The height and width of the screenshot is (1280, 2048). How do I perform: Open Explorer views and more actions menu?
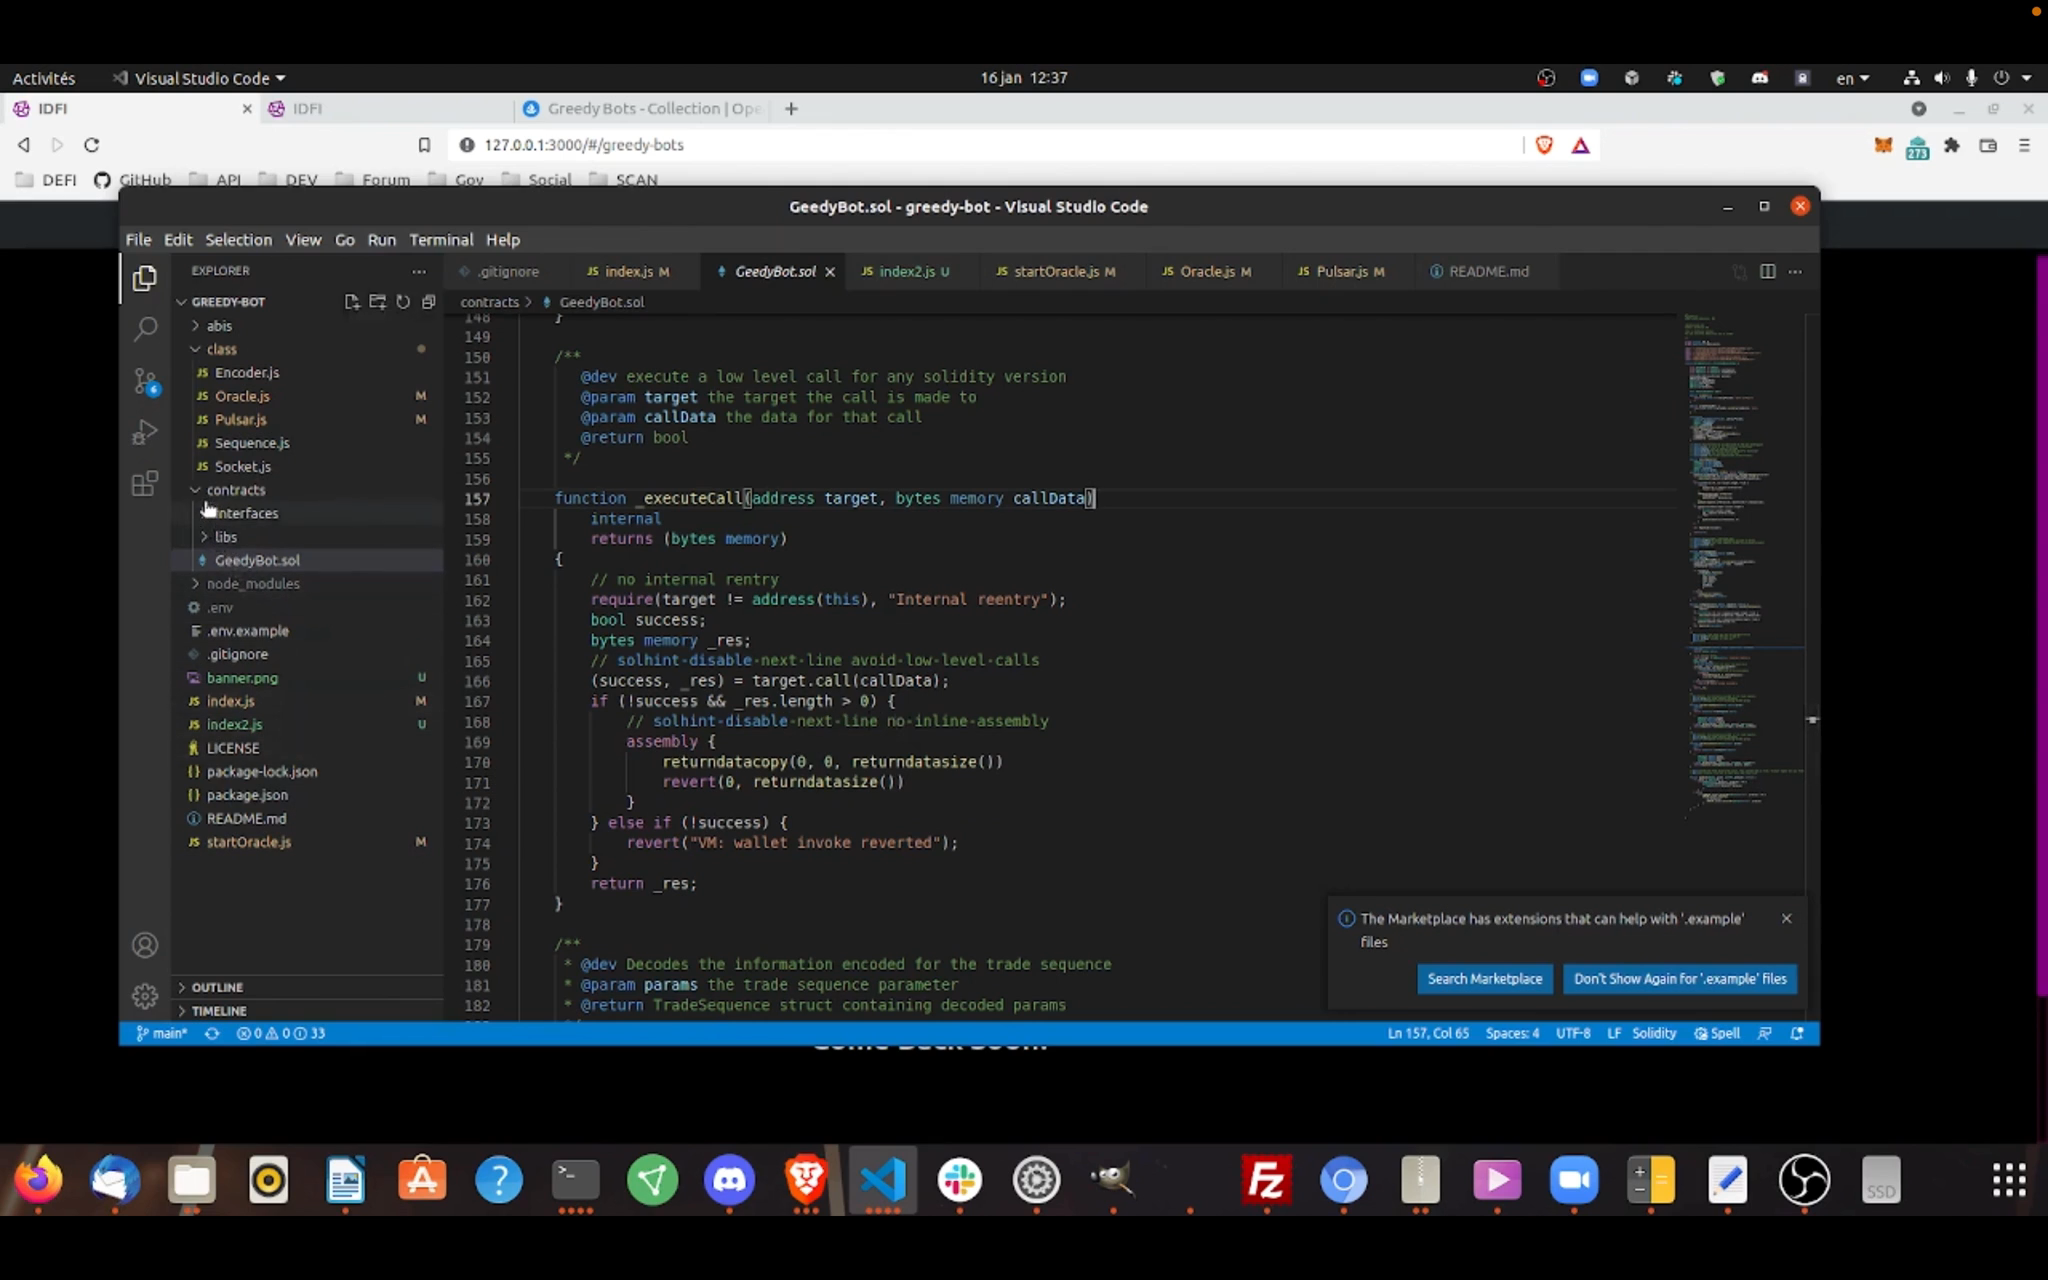click(x=418, y=271)
